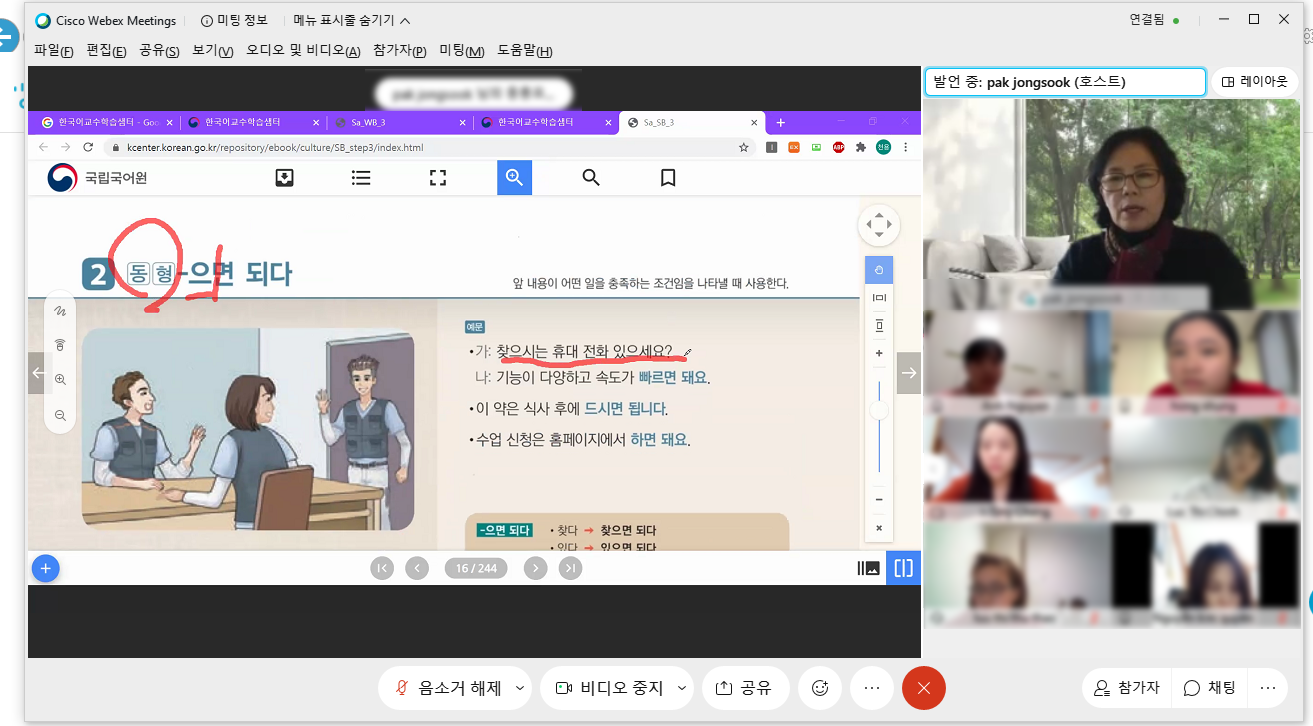Click the plus button above the zoom slider
Viewport: 1313px width, 726px height.
(879, 353)
